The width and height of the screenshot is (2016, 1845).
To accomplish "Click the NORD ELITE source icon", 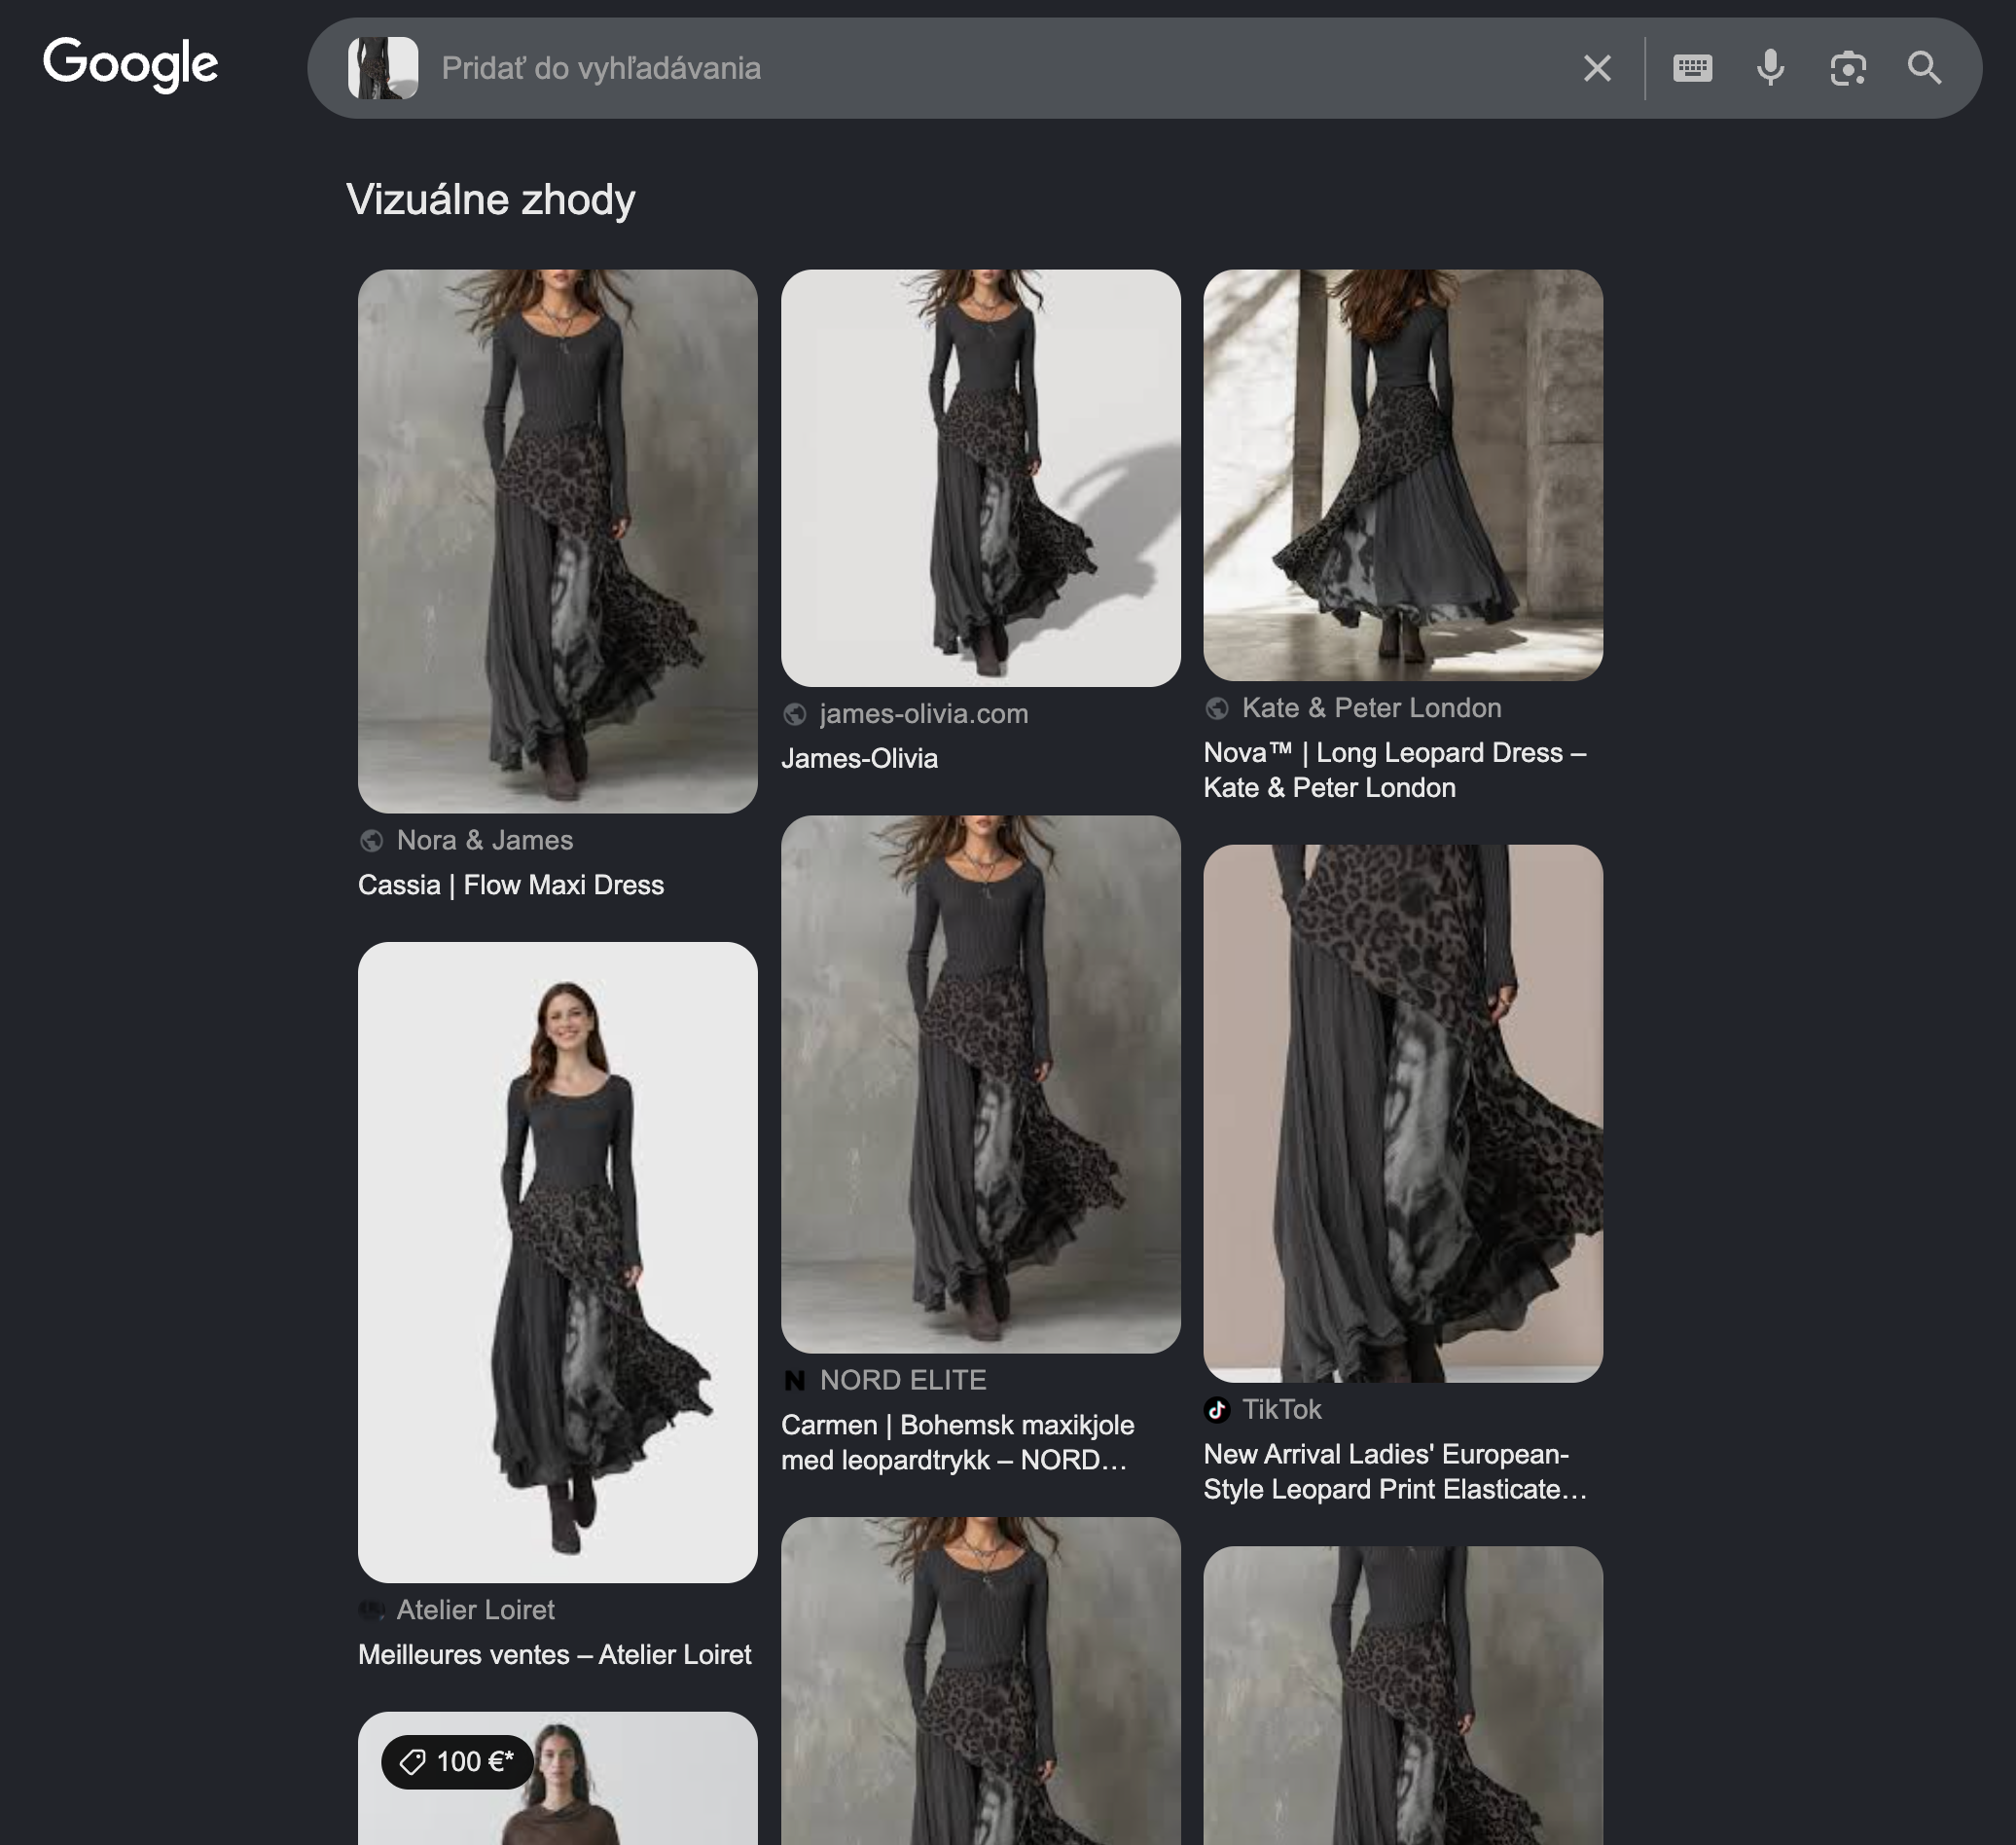I will click(x=795, y=1381).
